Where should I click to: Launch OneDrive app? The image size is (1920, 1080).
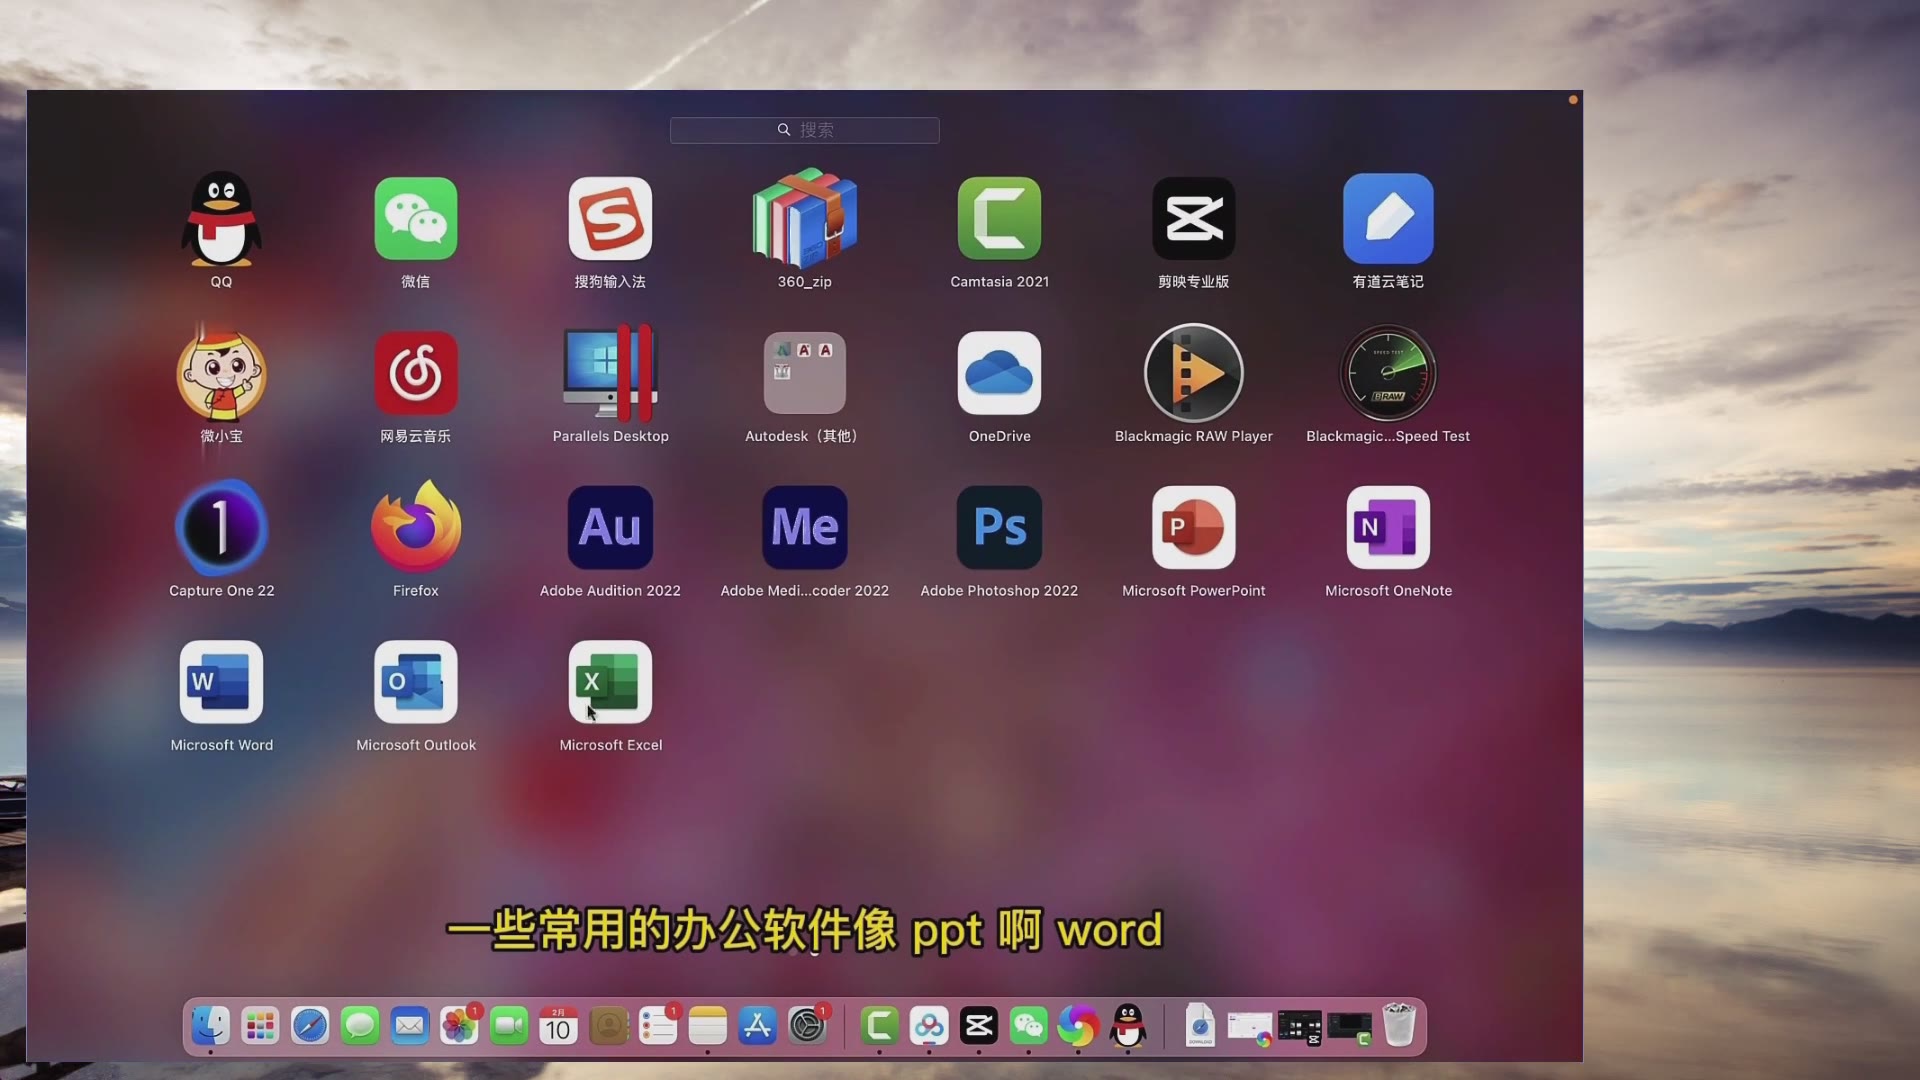pos(999,373)
